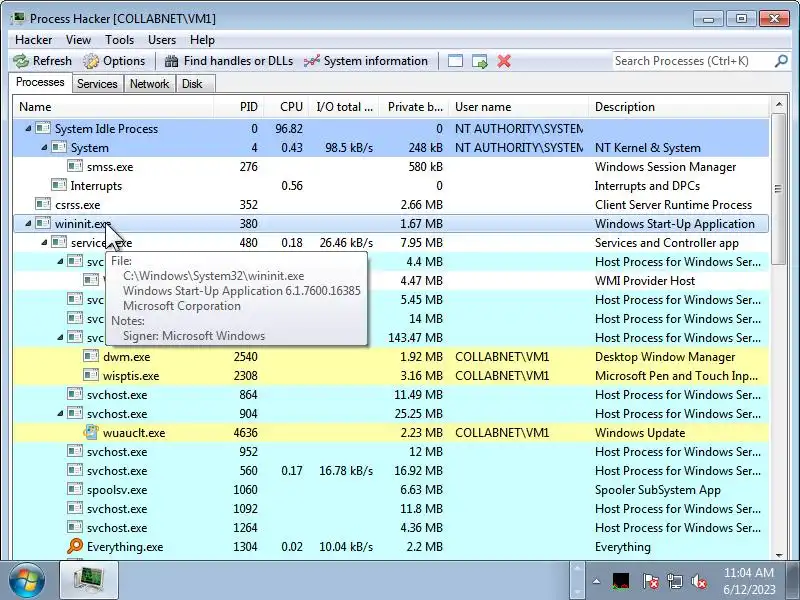Click the 'Windows Update' description cell
The image size is (800, 600).
pyautogui.click(x=640, y=433)
